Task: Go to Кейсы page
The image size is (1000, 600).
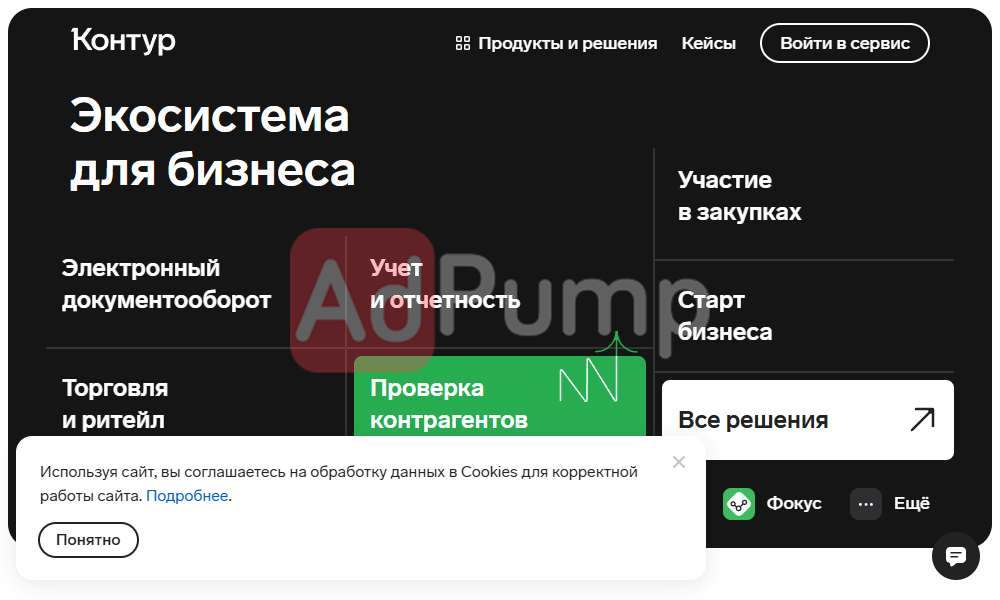Action: pos(709,43)
